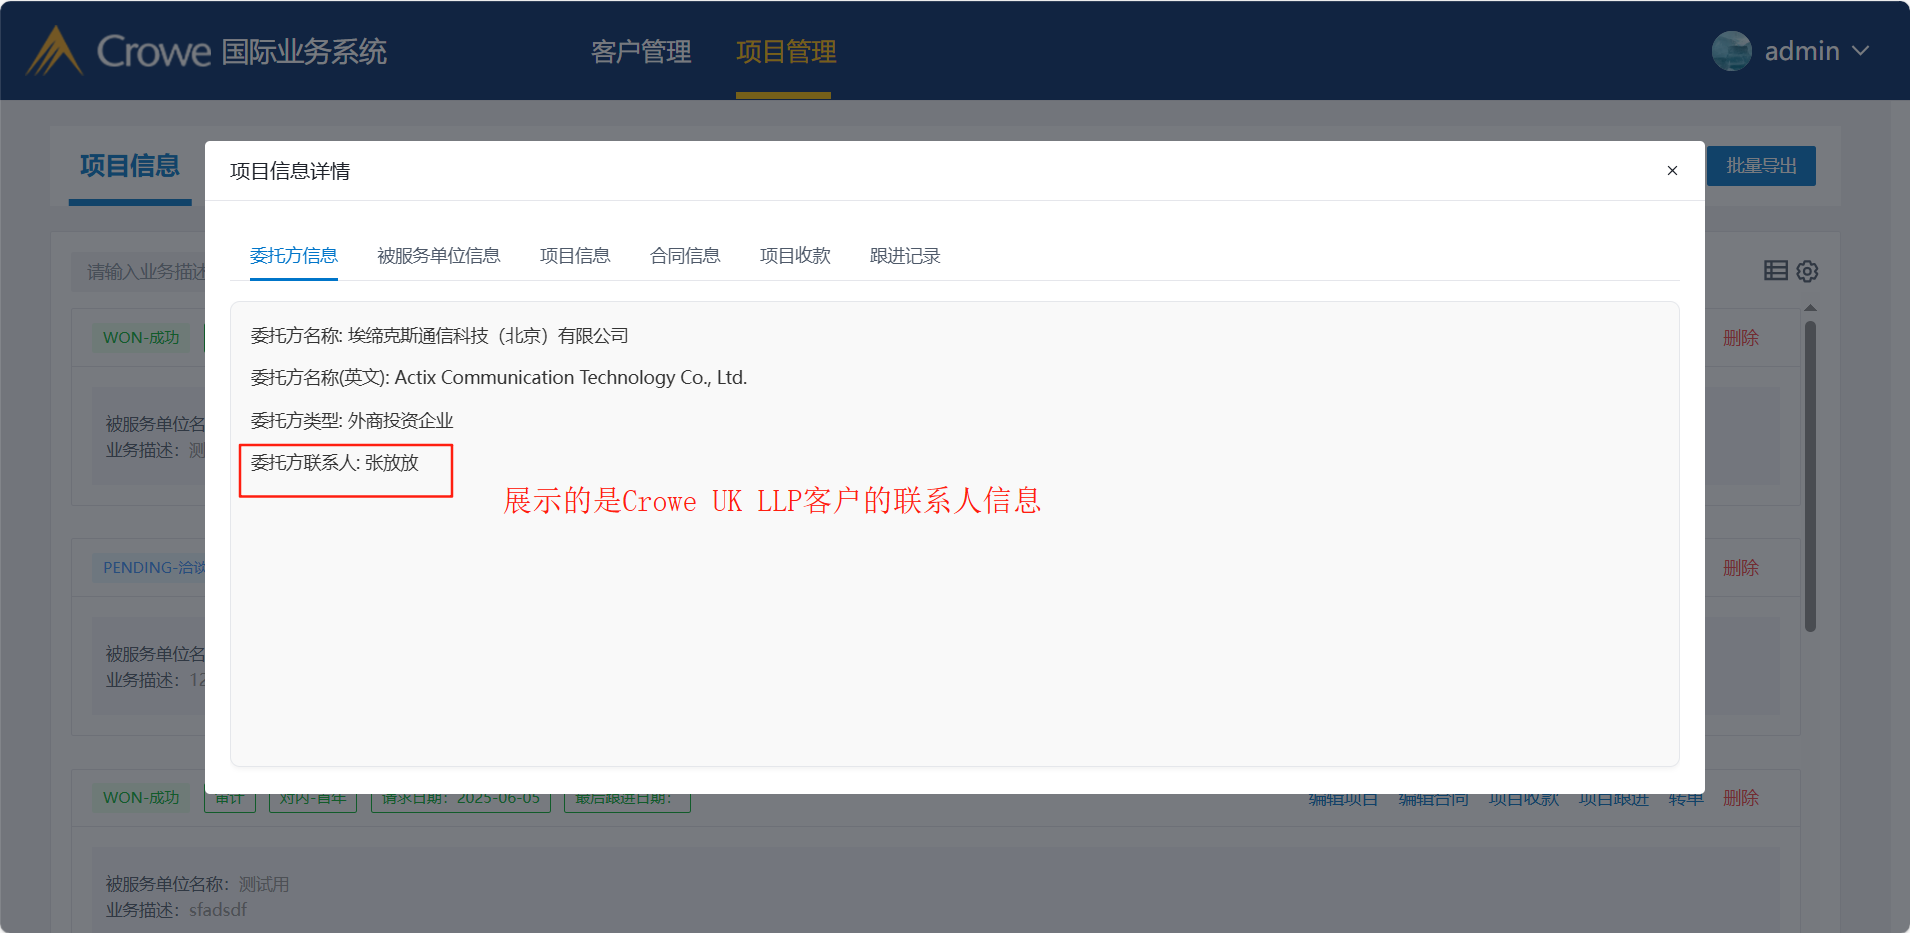Click the 业务描述: sfadsdf text
The width and height of the screenshot is (1910, 933).
(x=176, y=910)
